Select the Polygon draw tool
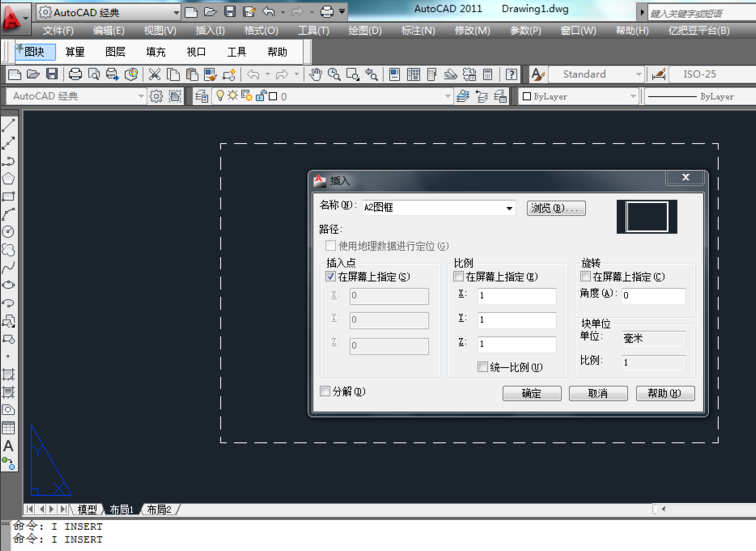 (9, 179)
